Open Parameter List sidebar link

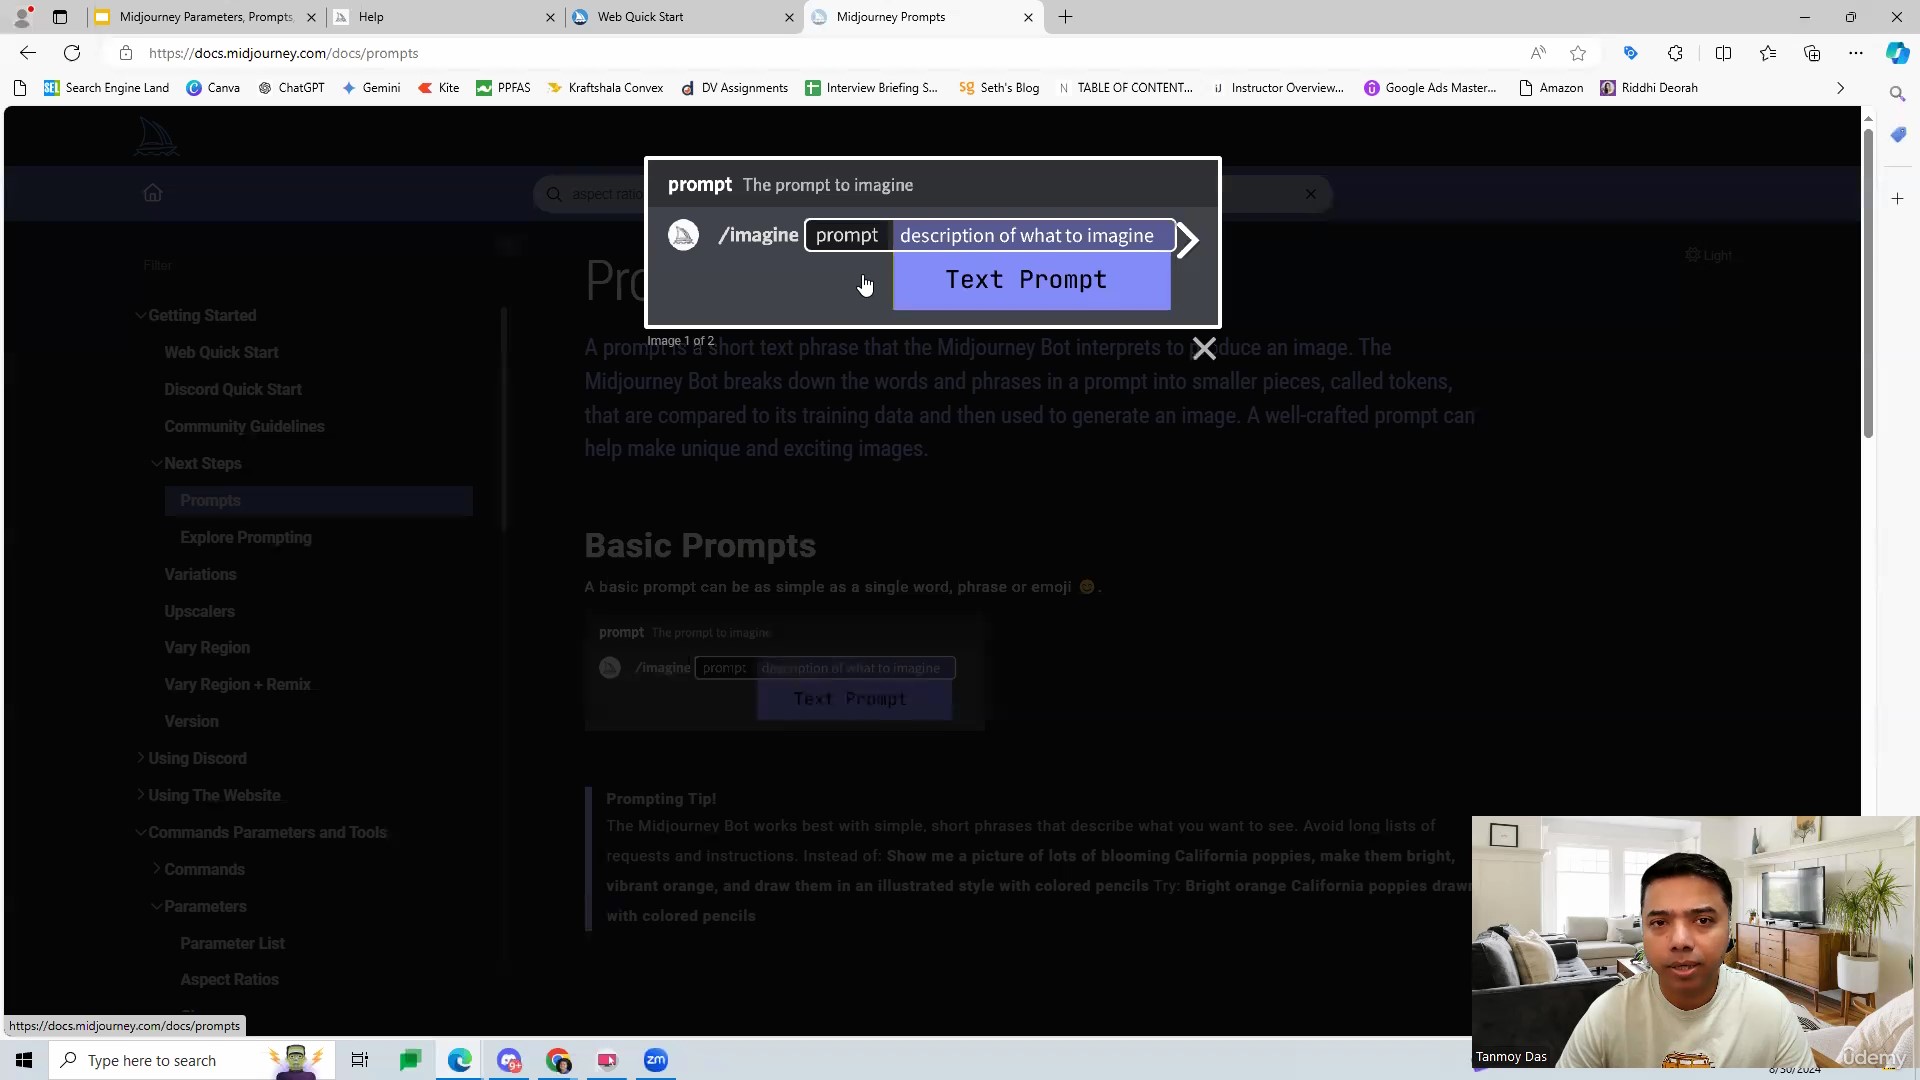pos(232,943)
